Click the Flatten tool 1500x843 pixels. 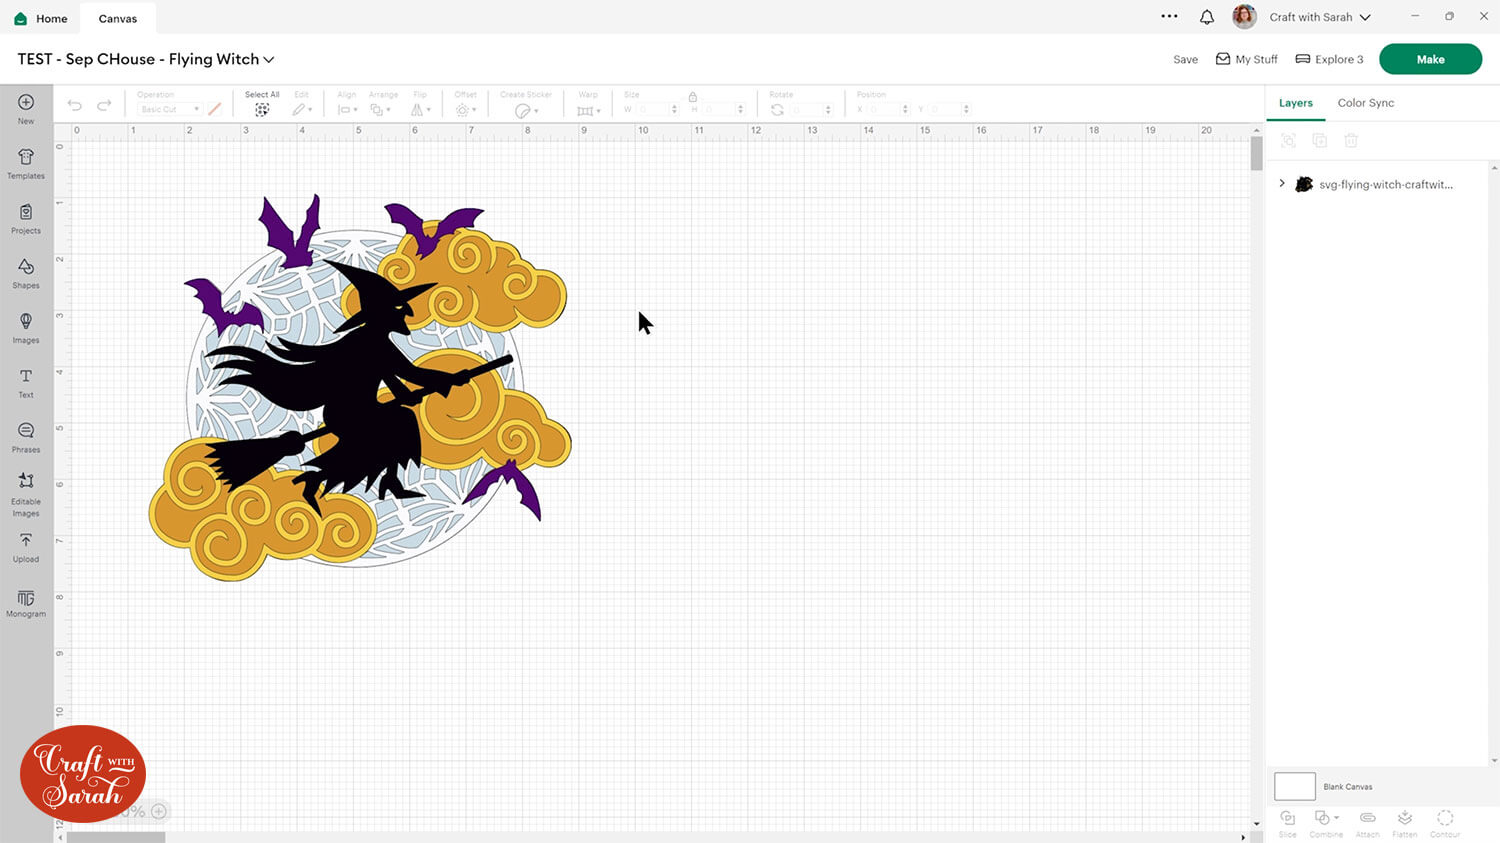(x=1405, y=824)
